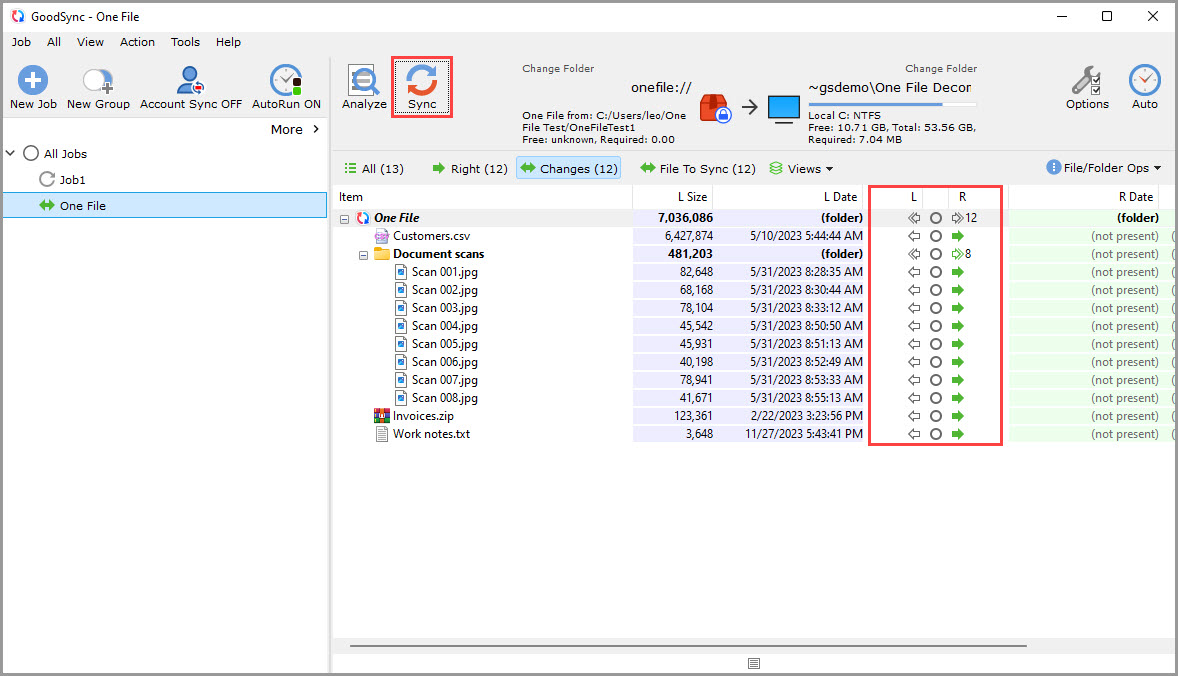Click the left onefile lock folder icon
The image size is (1178, 676).
pyautogui.click(x=715, y=108)
